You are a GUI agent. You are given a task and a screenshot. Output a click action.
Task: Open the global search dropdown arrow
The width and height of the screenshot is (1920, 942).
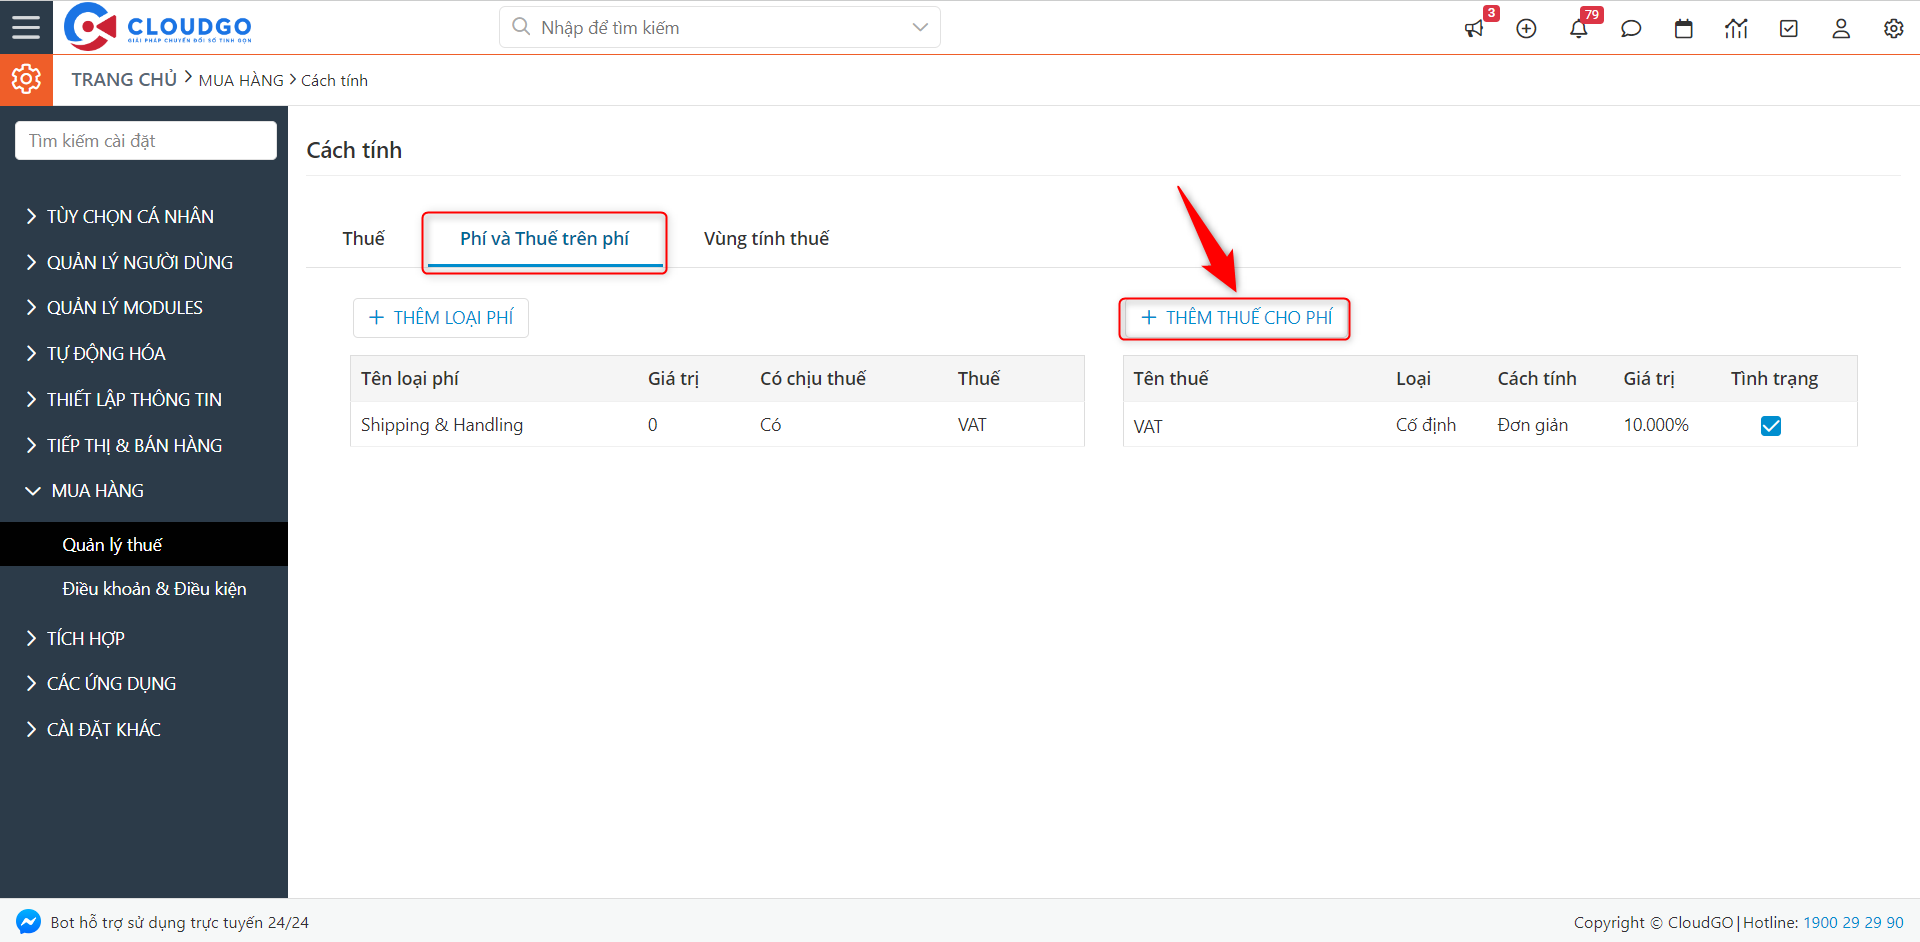(920, 28)
